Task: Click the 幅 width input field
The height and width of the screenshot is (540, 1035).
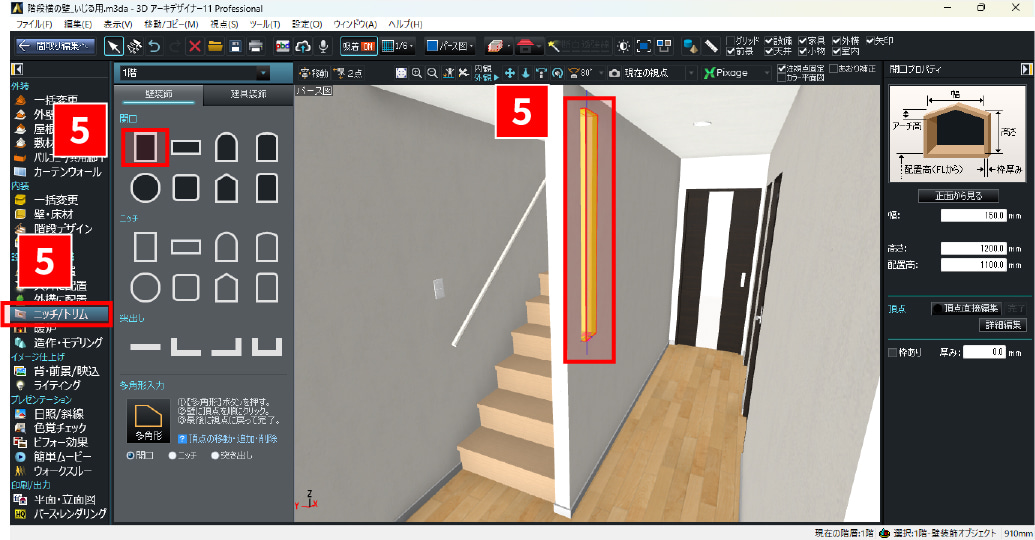Action: [x=974, y=215]
